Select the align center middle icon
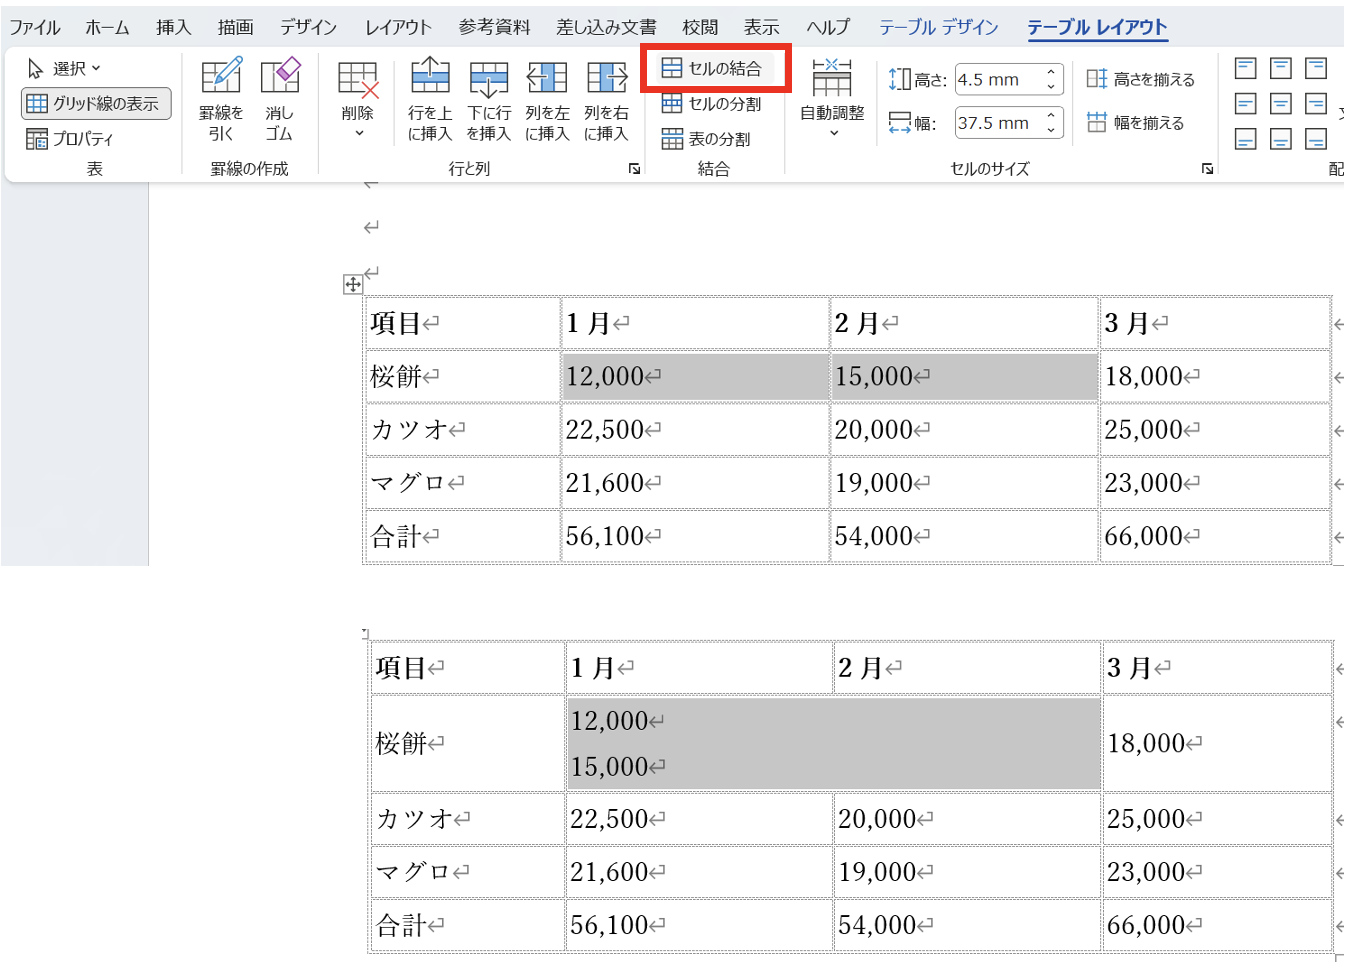The image size is (1348, 962). pyautogui.click(x=1281, y=103)
